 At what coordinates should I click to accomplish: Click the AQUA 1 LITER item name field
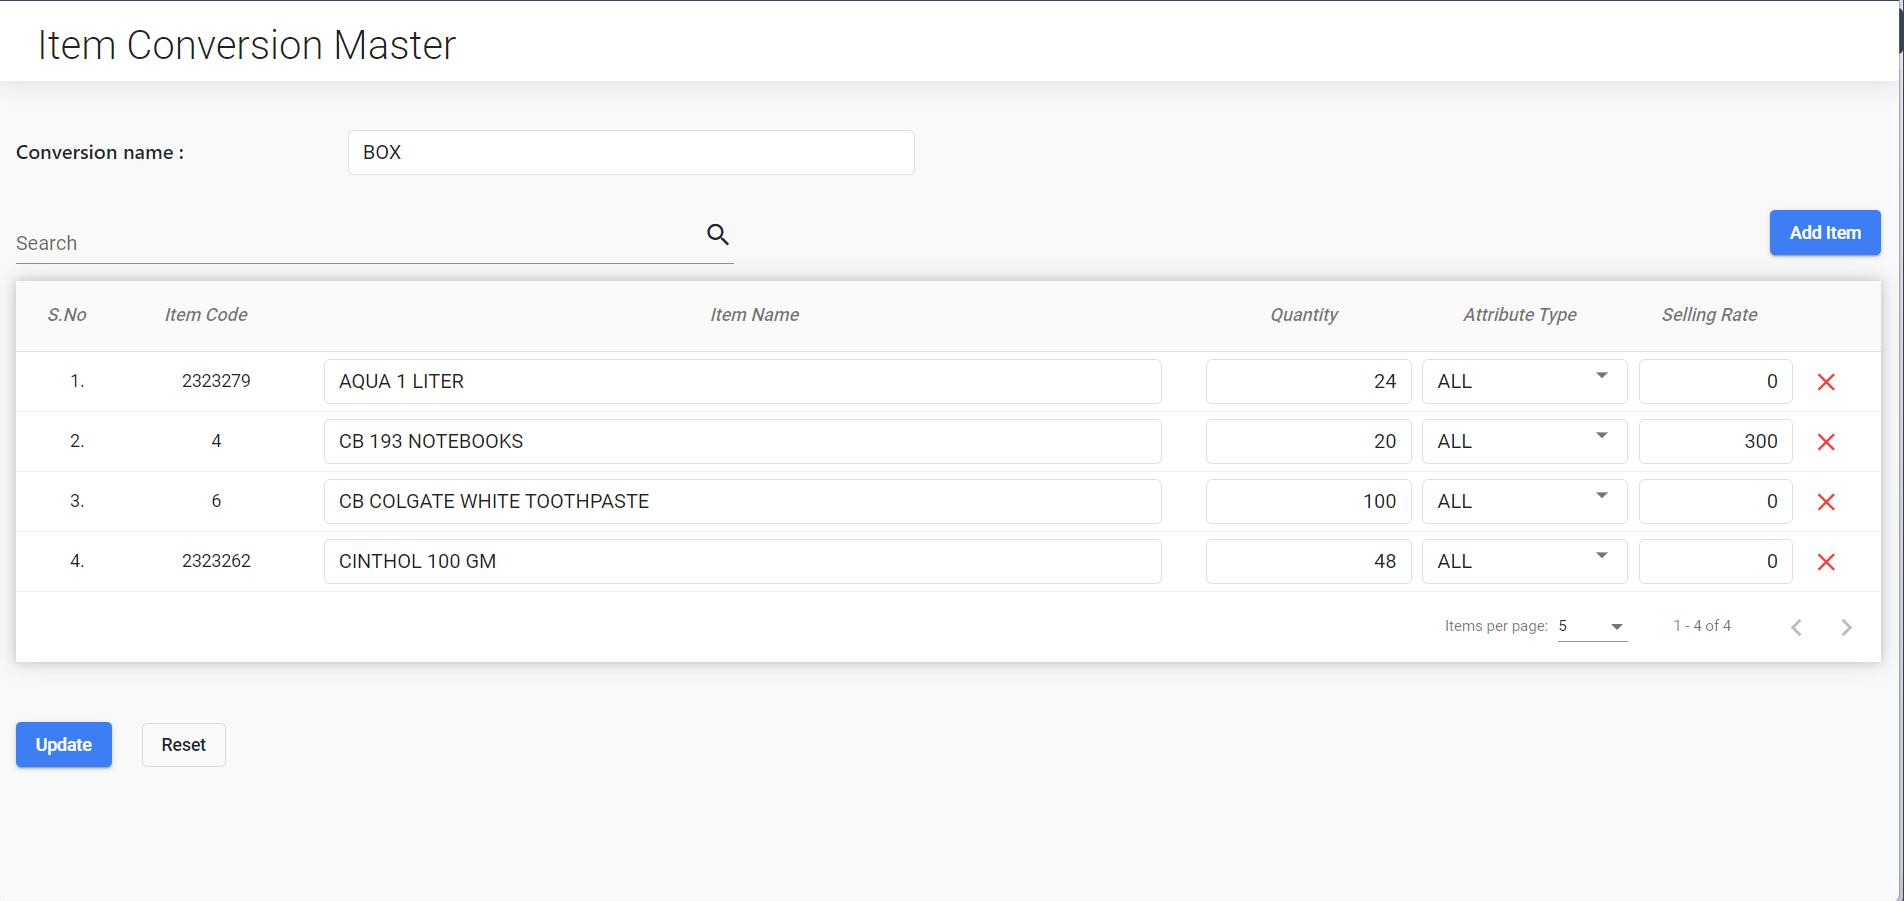pyautogui.click(x=742, y=381)
